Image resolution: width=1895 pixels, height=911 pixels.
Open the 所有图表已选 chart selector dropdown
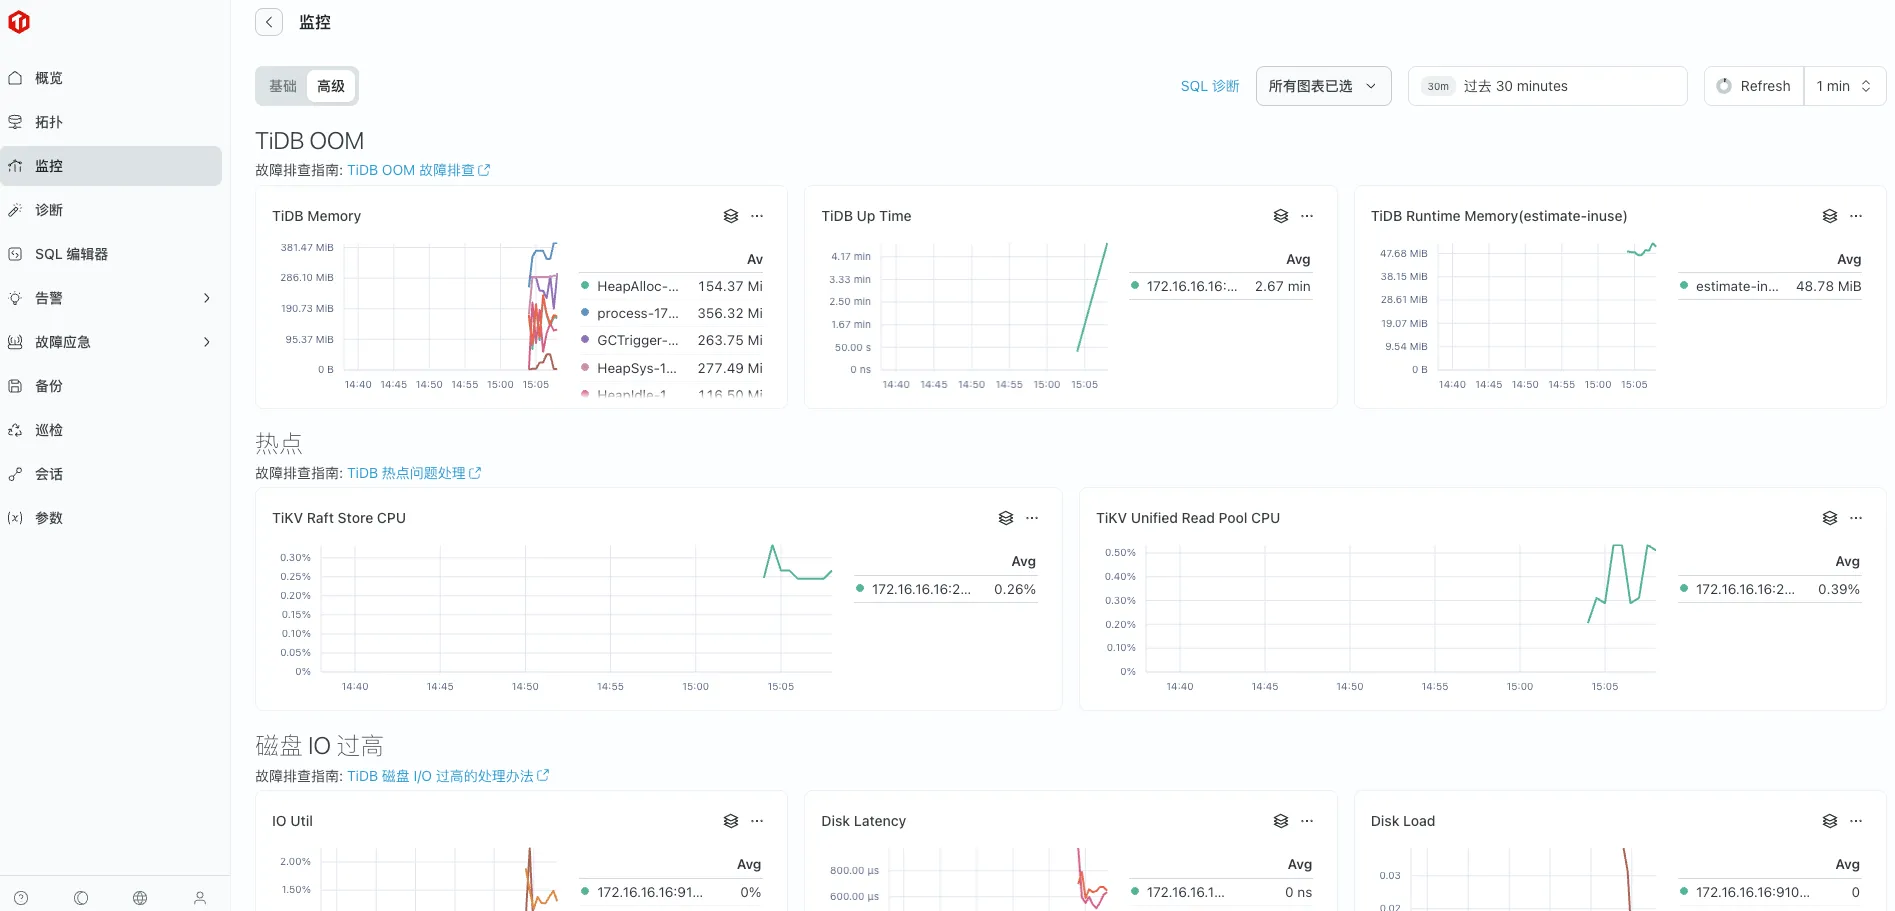coord(1322,86)
